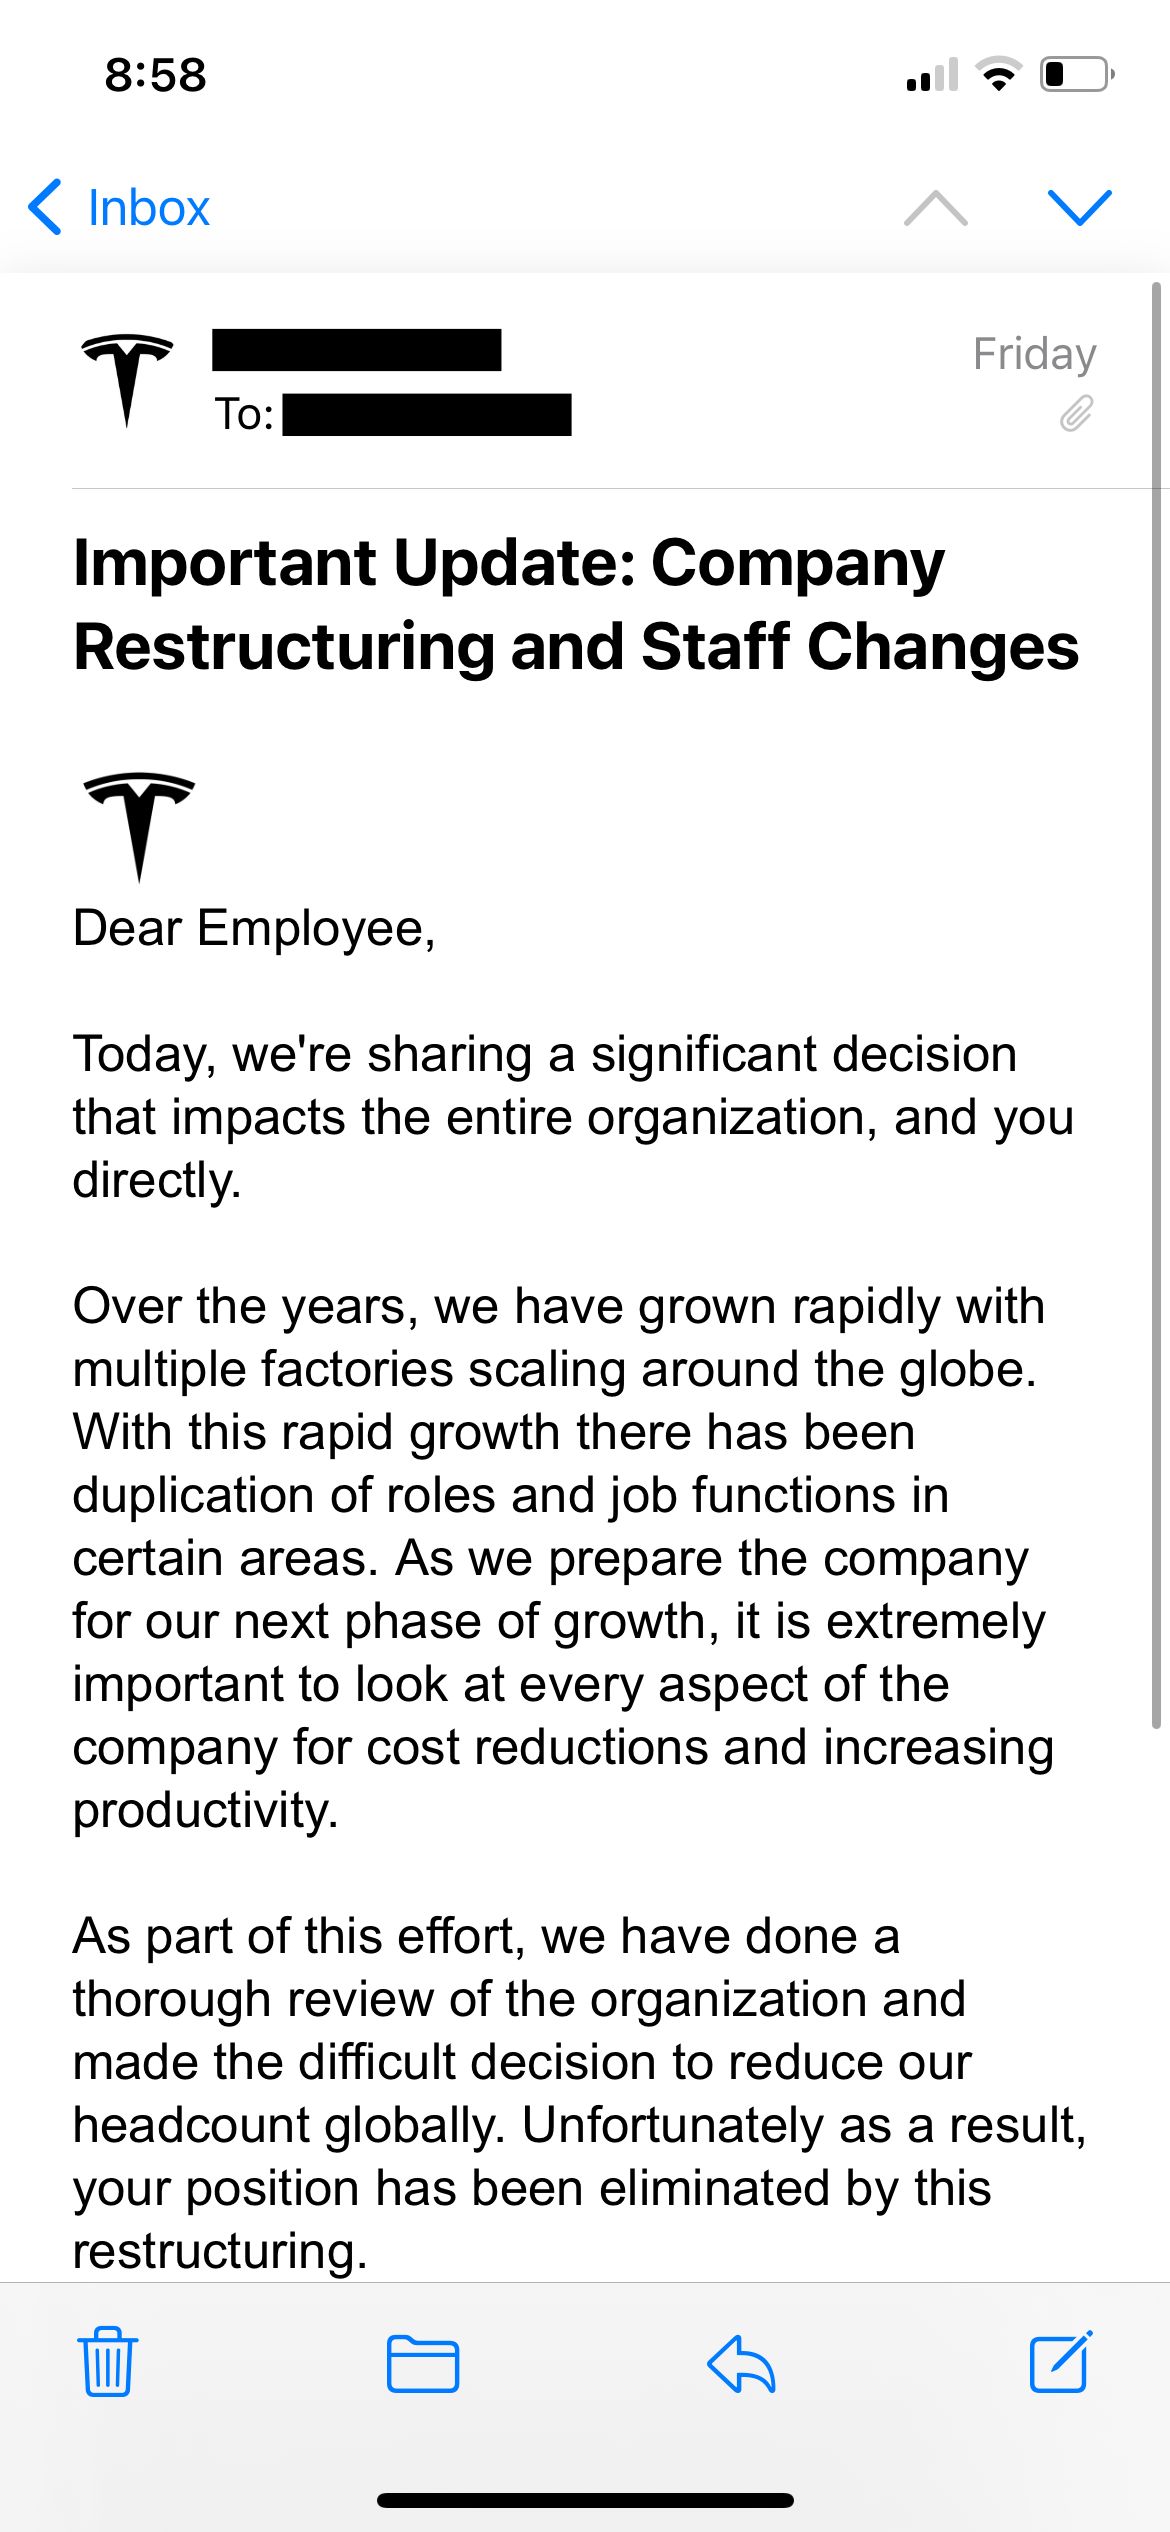Tap the email subject heading
The image size is (1170, 2532).
pyautogui.click(x=576, y=604)
